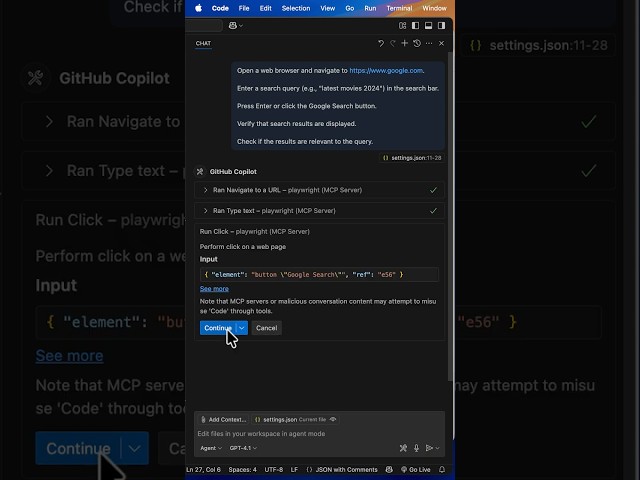This screenshot has height=480, width=640.
Task: Cancel the Run Click tool request
Action: pos(267,328)
